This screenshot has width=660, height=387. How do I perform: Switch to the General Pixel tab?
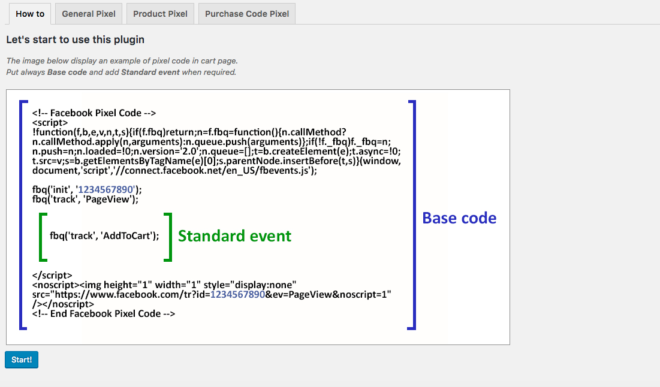[x=88, y=14]
